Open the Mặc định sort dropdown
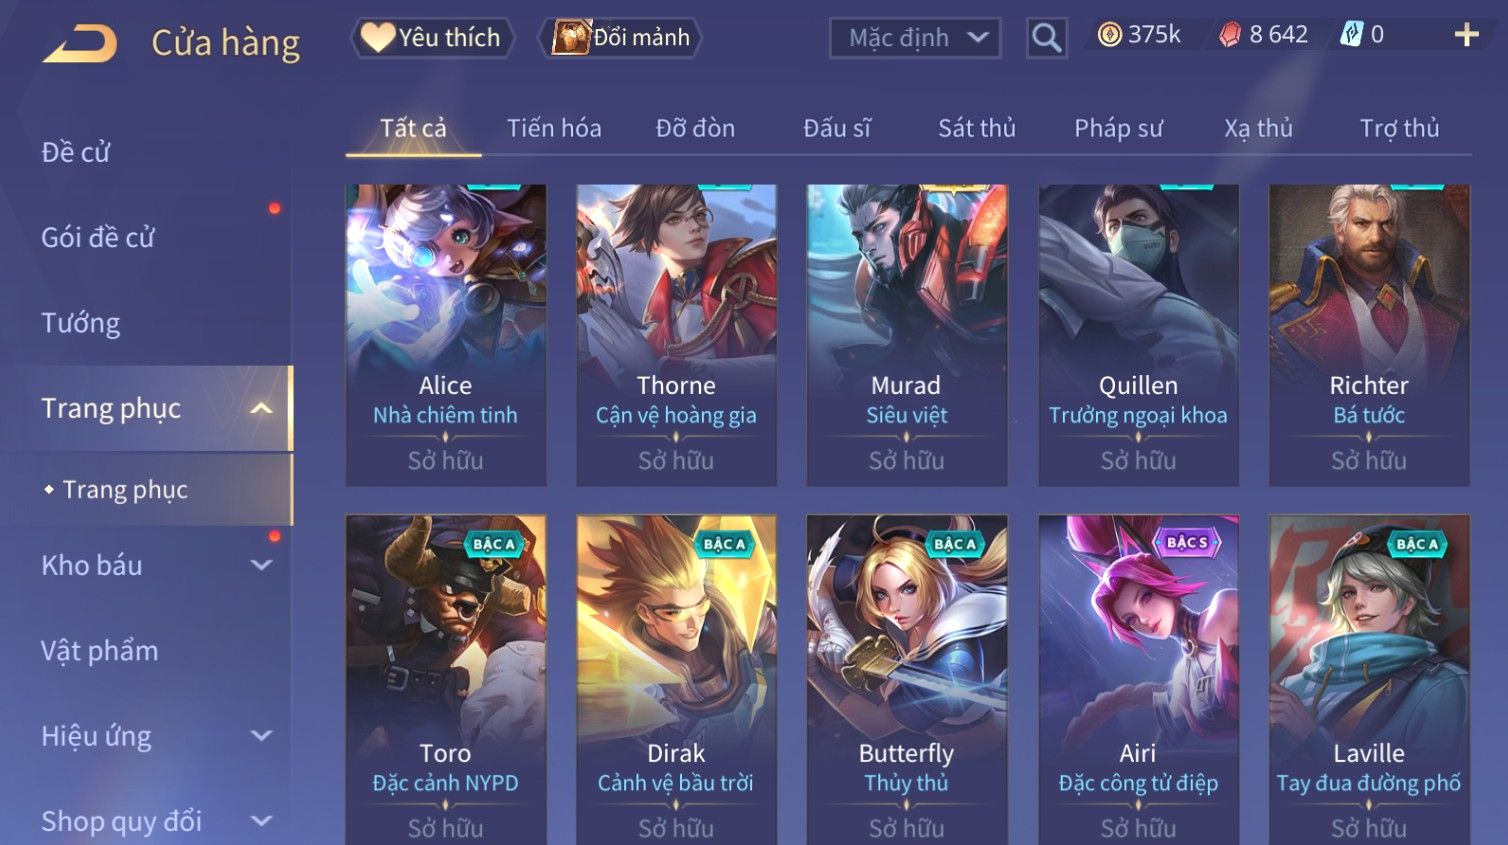 coord(915,38)
